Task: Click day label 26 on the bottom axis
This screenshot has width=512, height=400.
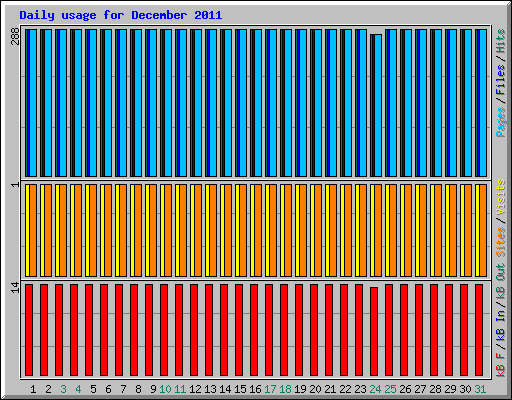Action: (x=405, y=389)
